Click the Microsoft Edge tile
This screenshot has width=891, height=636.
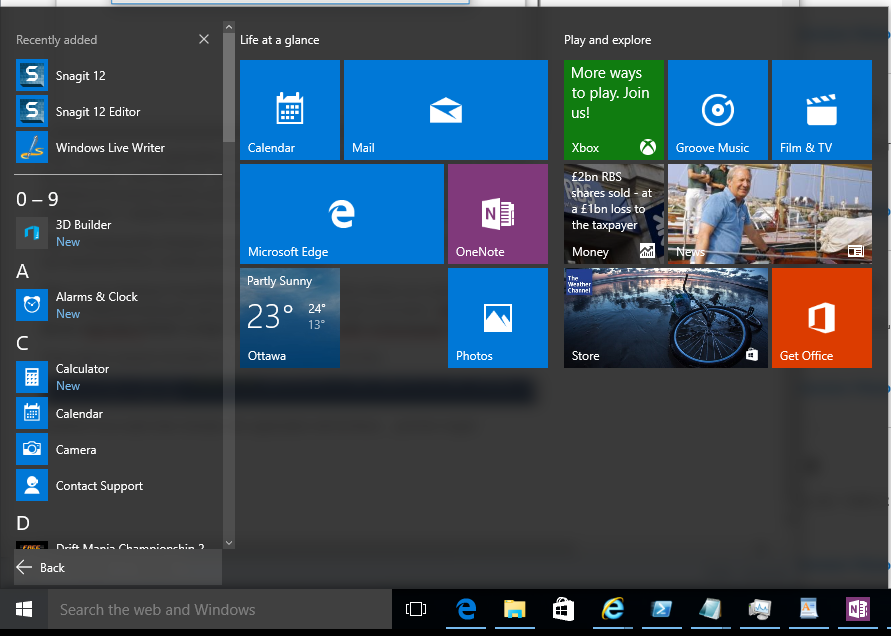click(341, 214)
